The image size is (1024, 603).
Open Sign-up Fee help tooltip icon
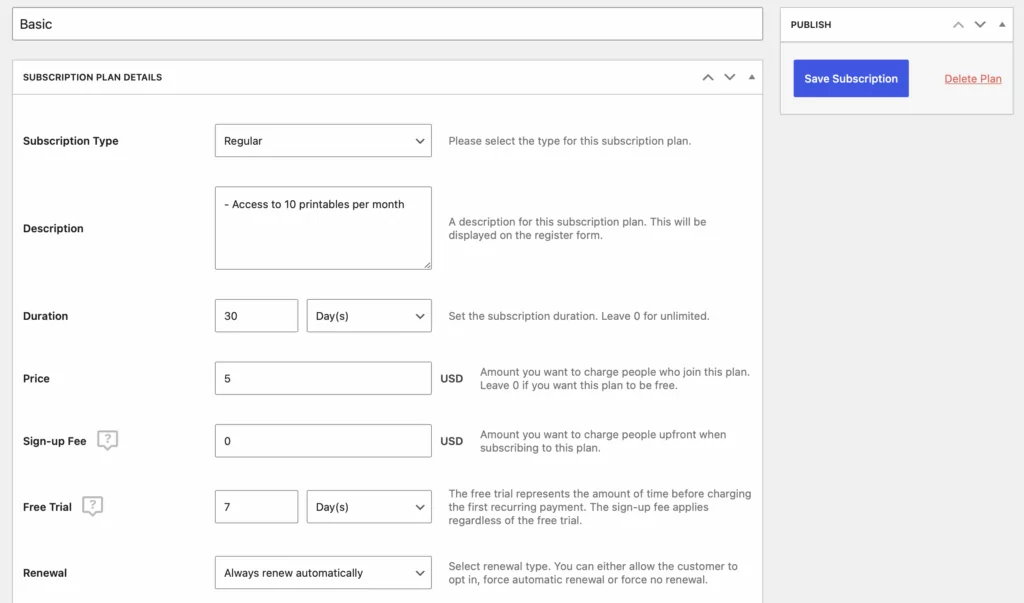107,440
